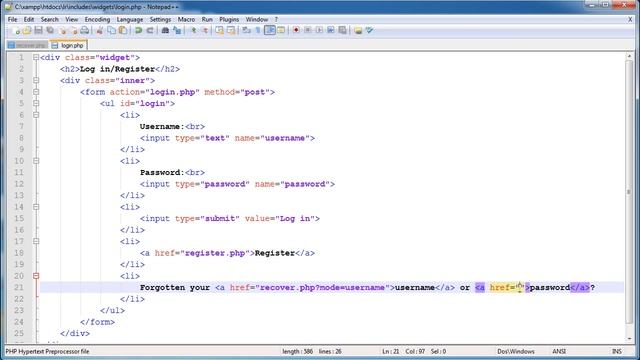Click the Open file folder icon

[x=27, y=31]
